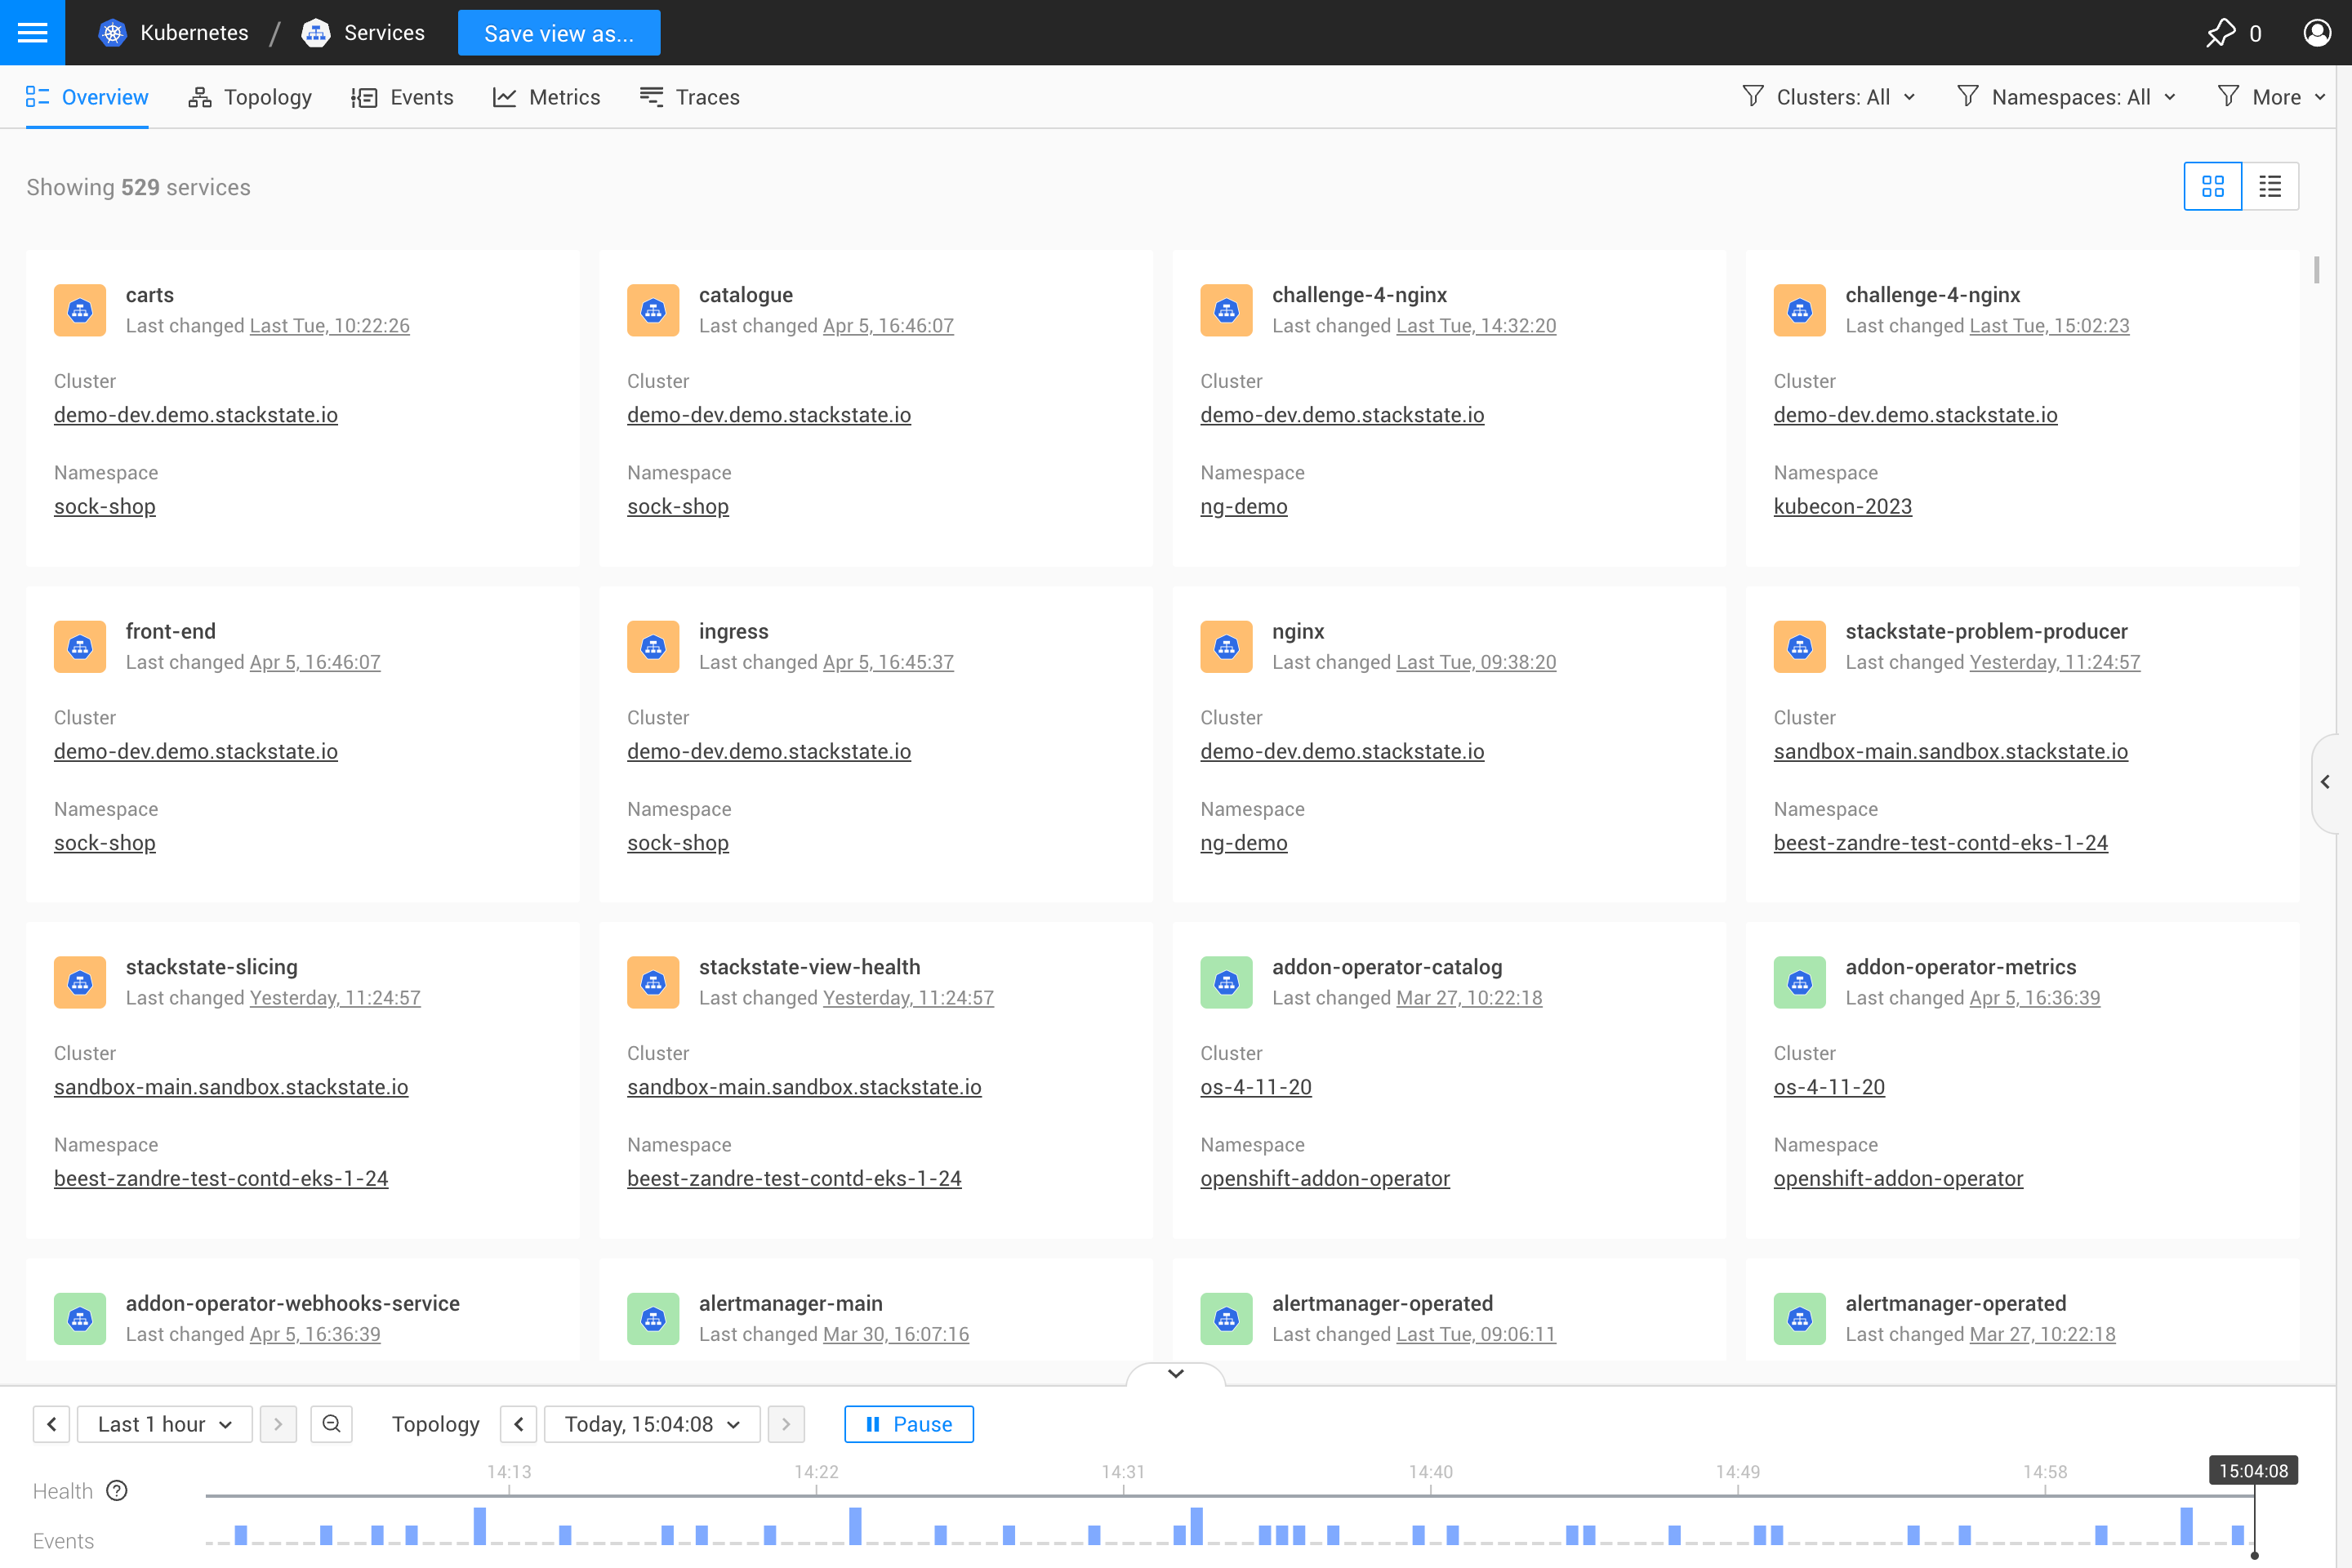The width and height of the screenshot is (2352, 1568).
Task: Enable grid view layout
Action: point(2213,186)
